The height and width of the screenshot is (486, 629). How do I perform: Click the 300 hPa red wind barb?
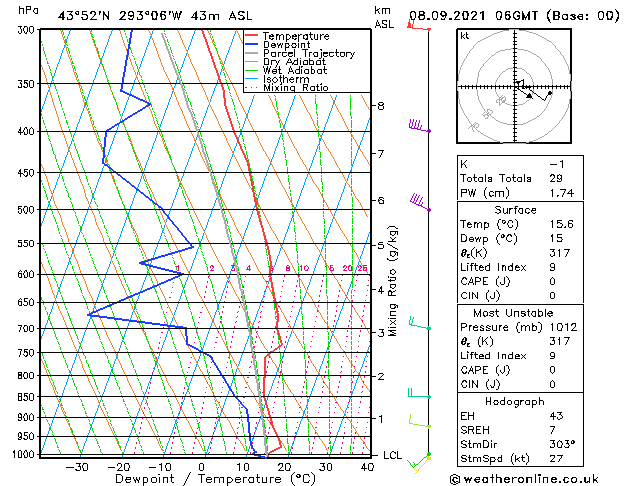(x=419, y=24)
